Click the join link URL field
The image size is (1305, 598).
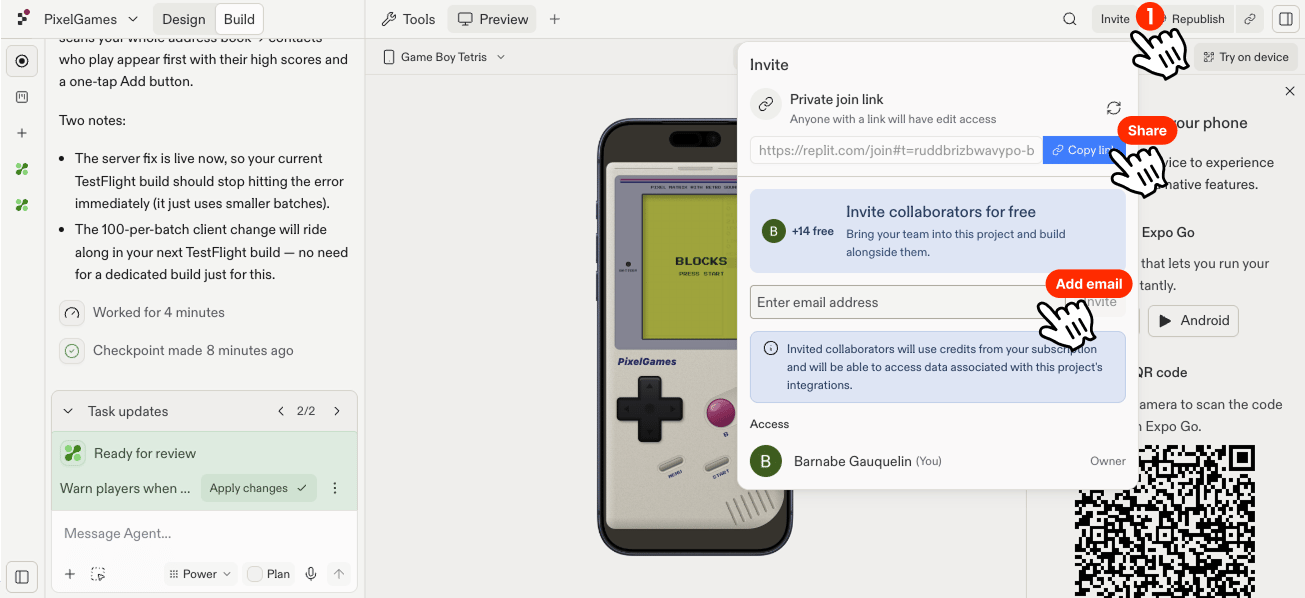pos(896,150)
